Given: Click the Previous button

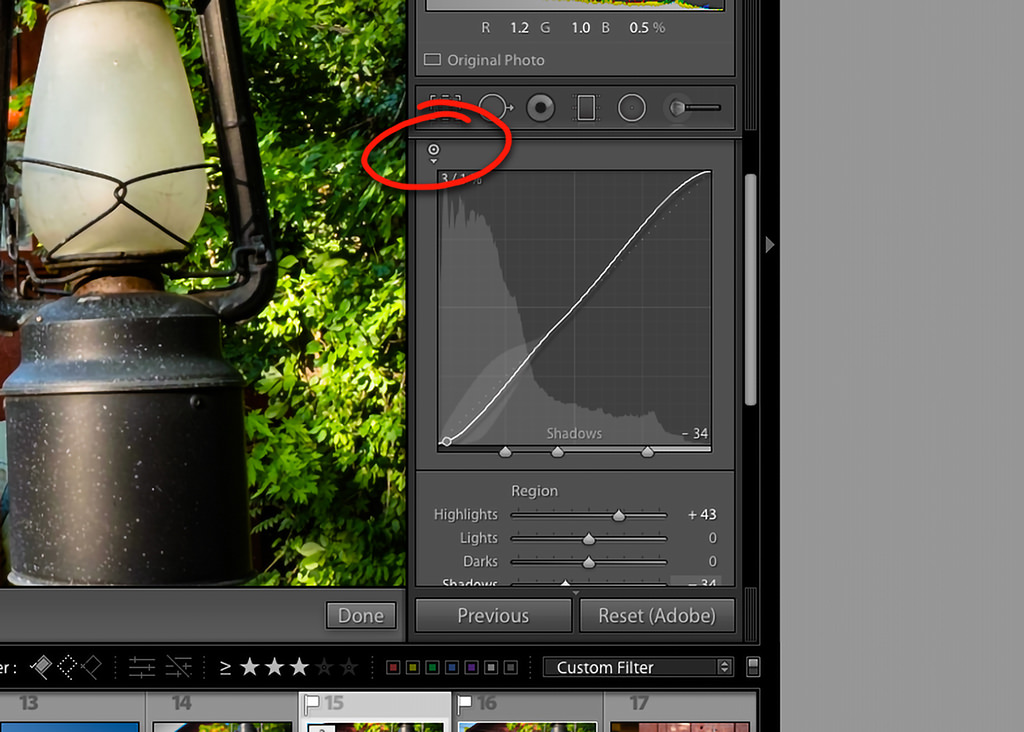Looking at the screenshot, I should tap(493, 616).
